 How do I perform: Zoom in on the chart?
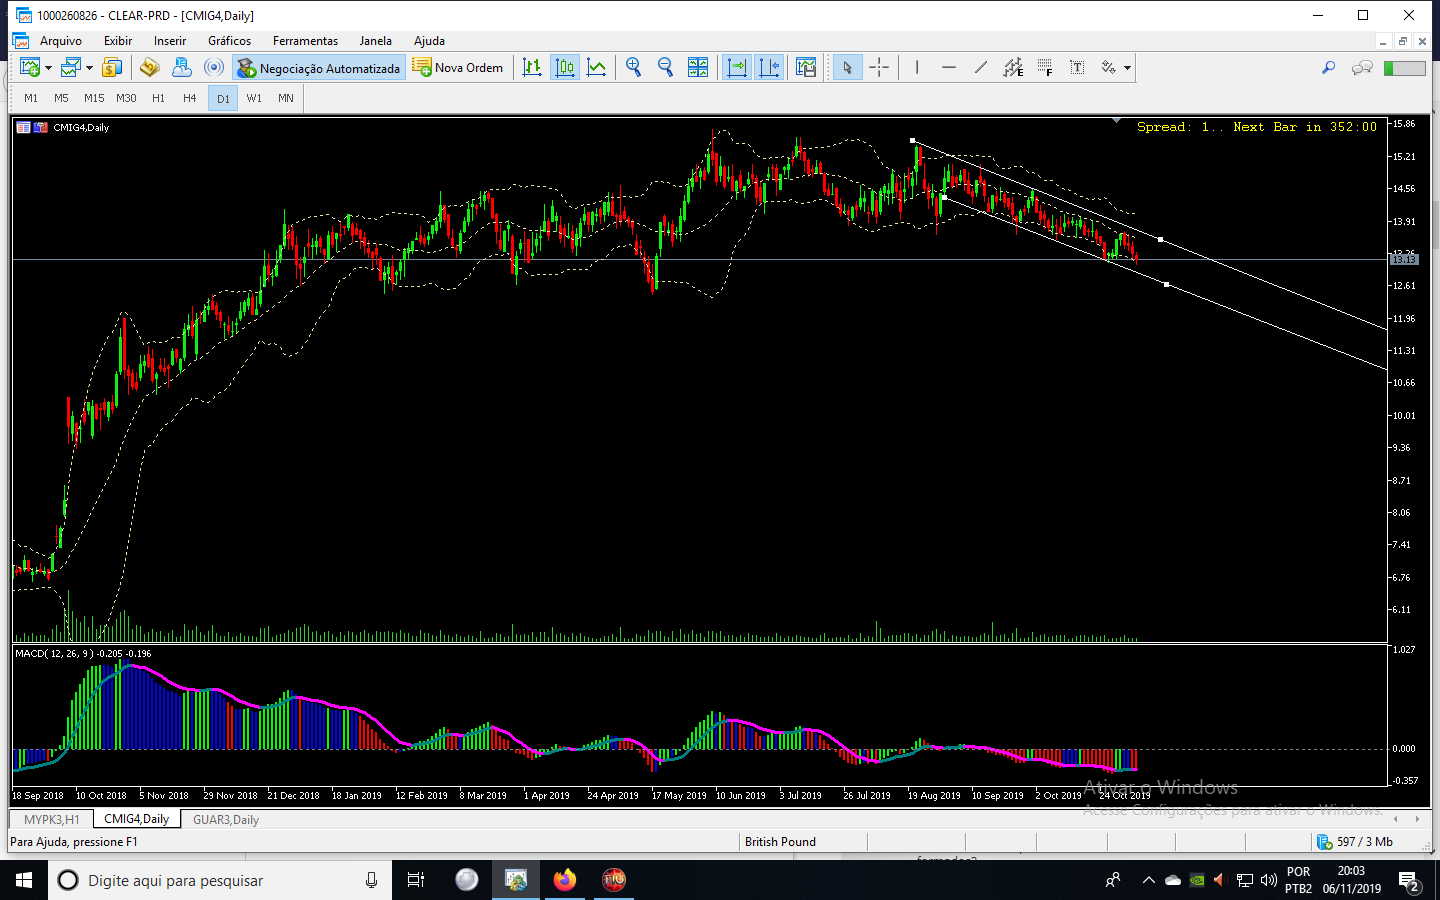pos(633,68)
